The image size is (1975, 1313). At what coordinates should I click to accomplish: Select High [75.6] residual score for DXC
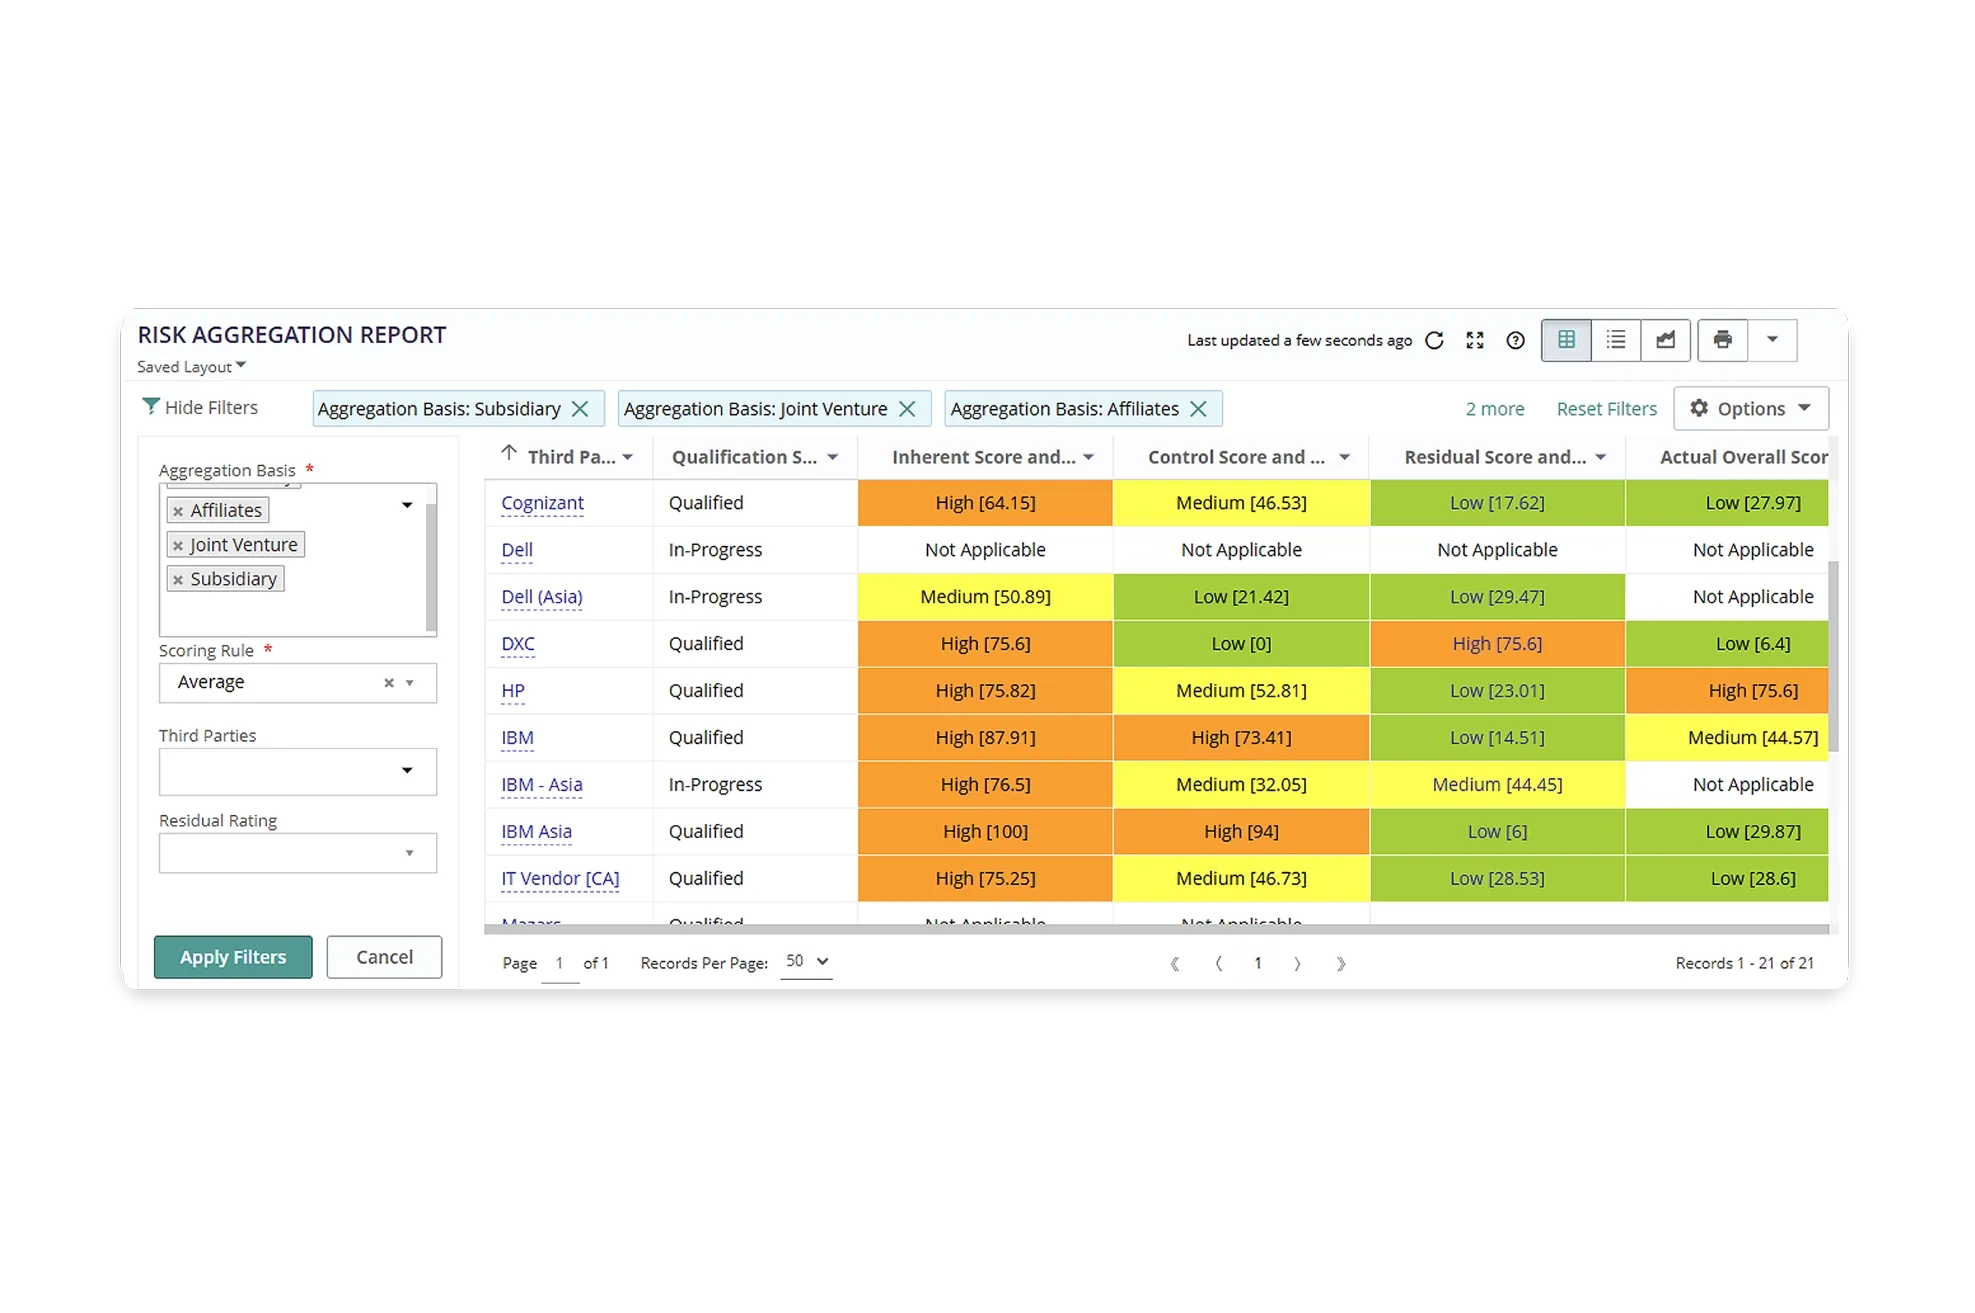coord(1497,644)
